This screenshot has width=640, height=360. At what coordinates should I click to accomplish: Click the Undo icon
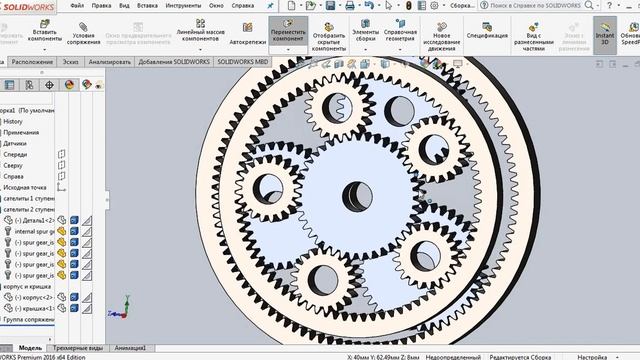369,6
